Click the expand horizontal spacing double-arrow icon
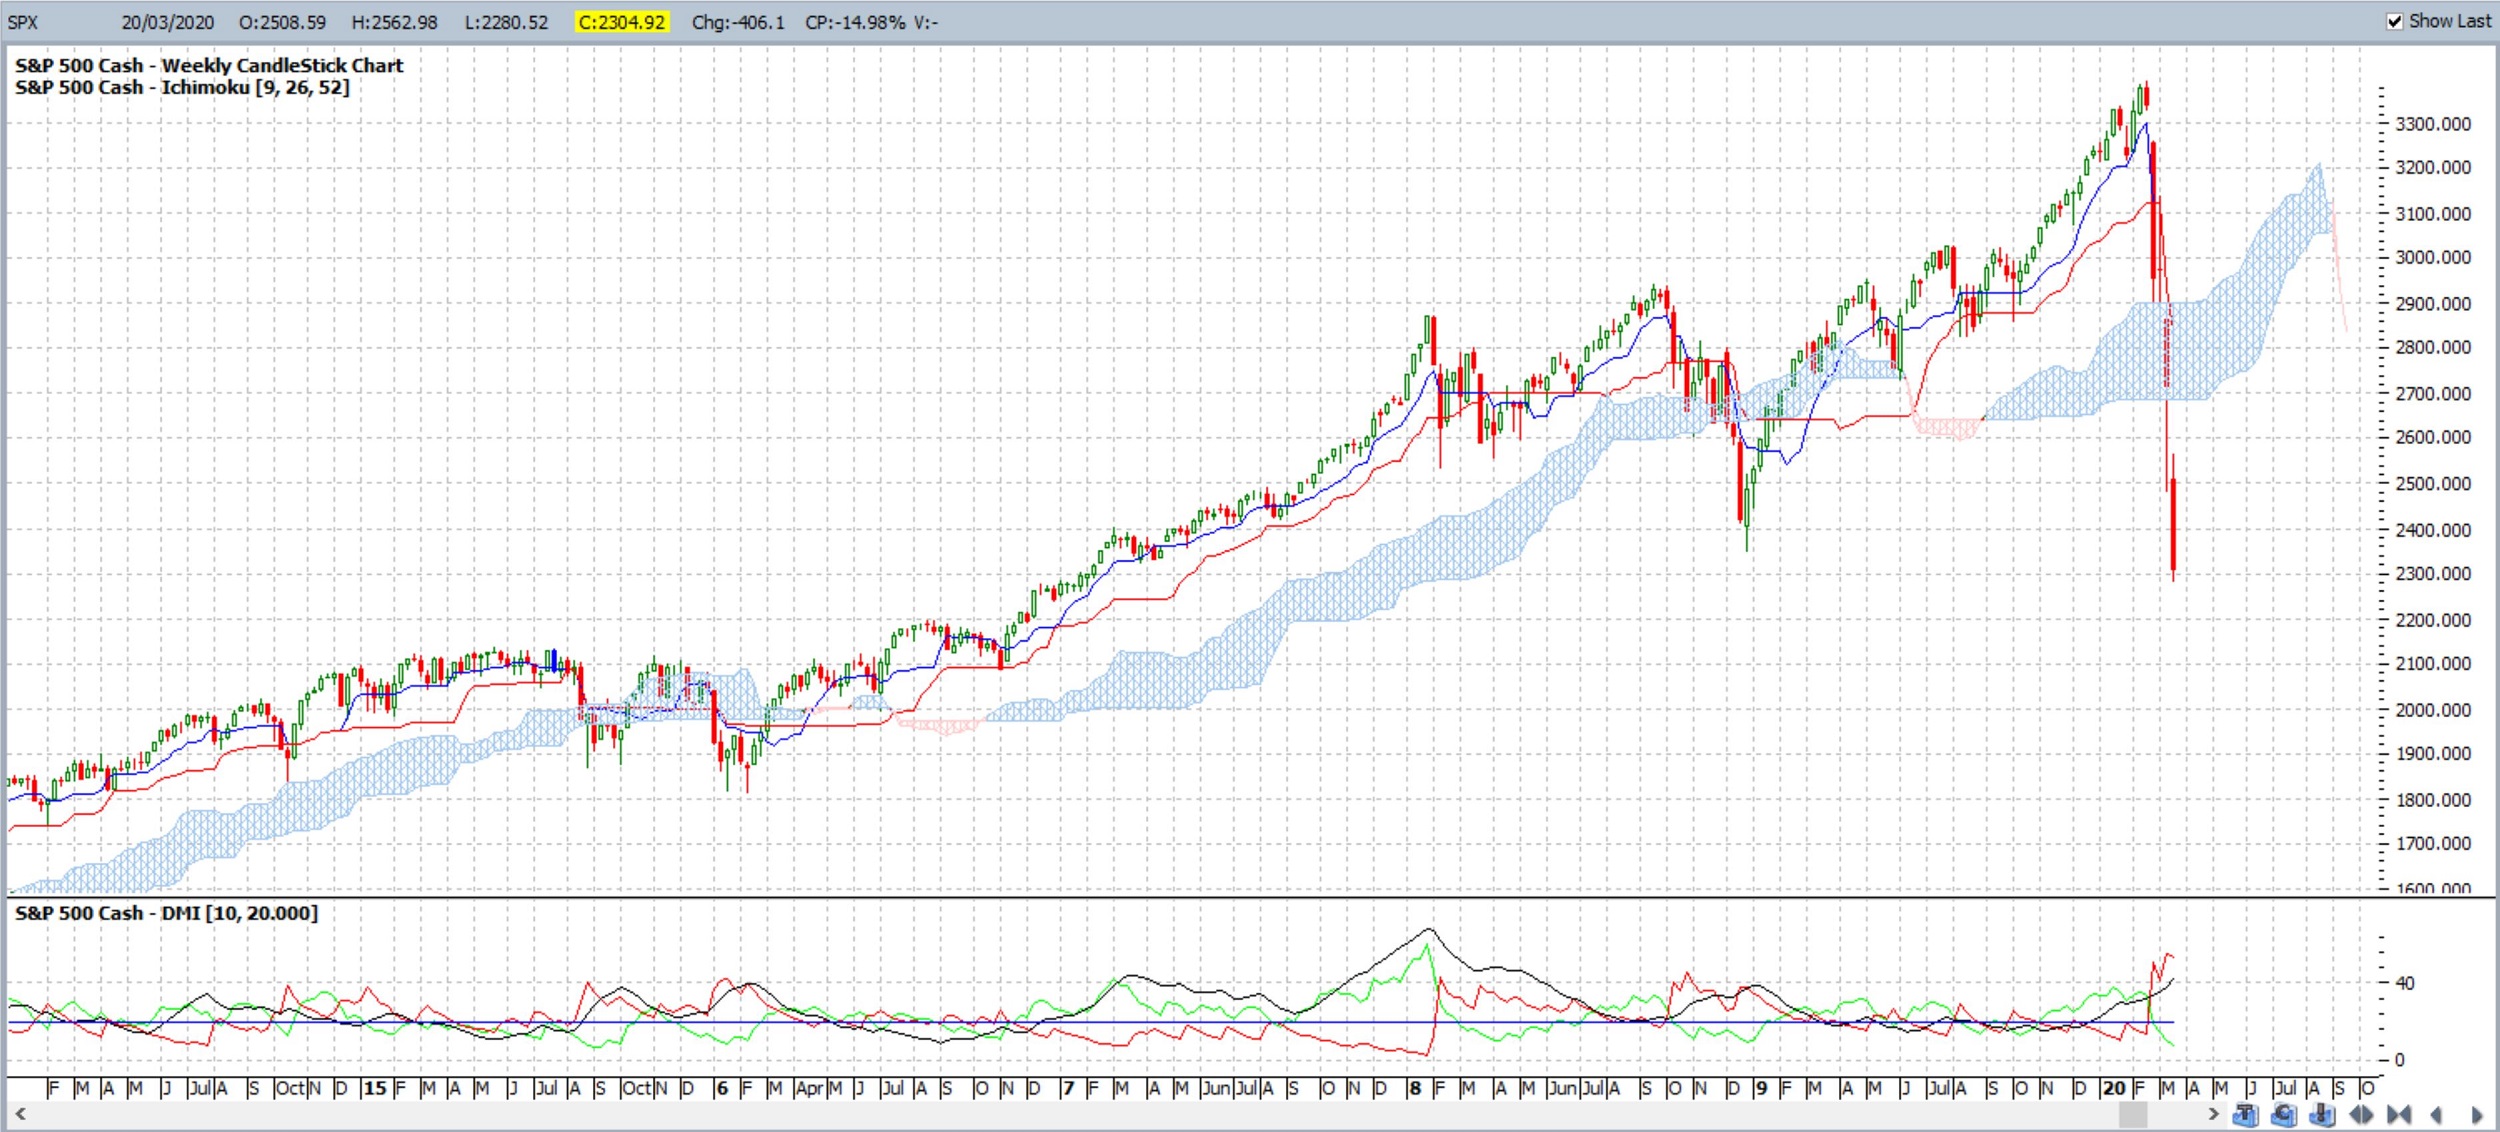The height and width of the screenshot is (1132, 2500). [2361, 1114]
